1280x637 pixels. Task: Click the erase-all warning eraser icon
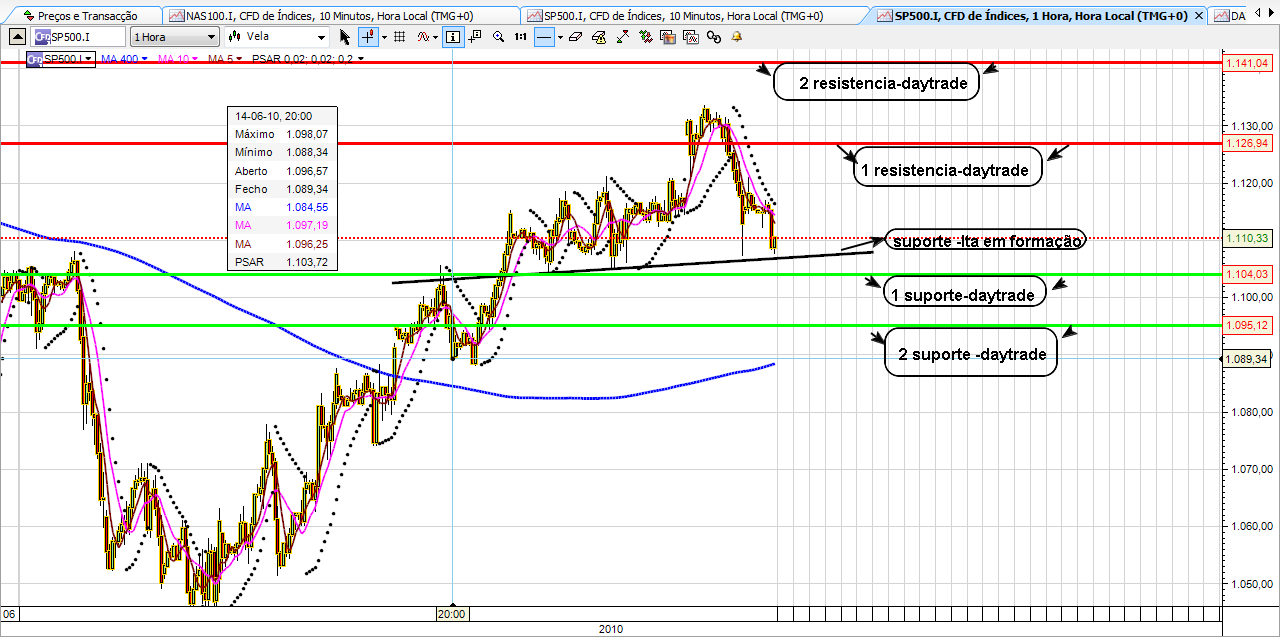[599, 36]
